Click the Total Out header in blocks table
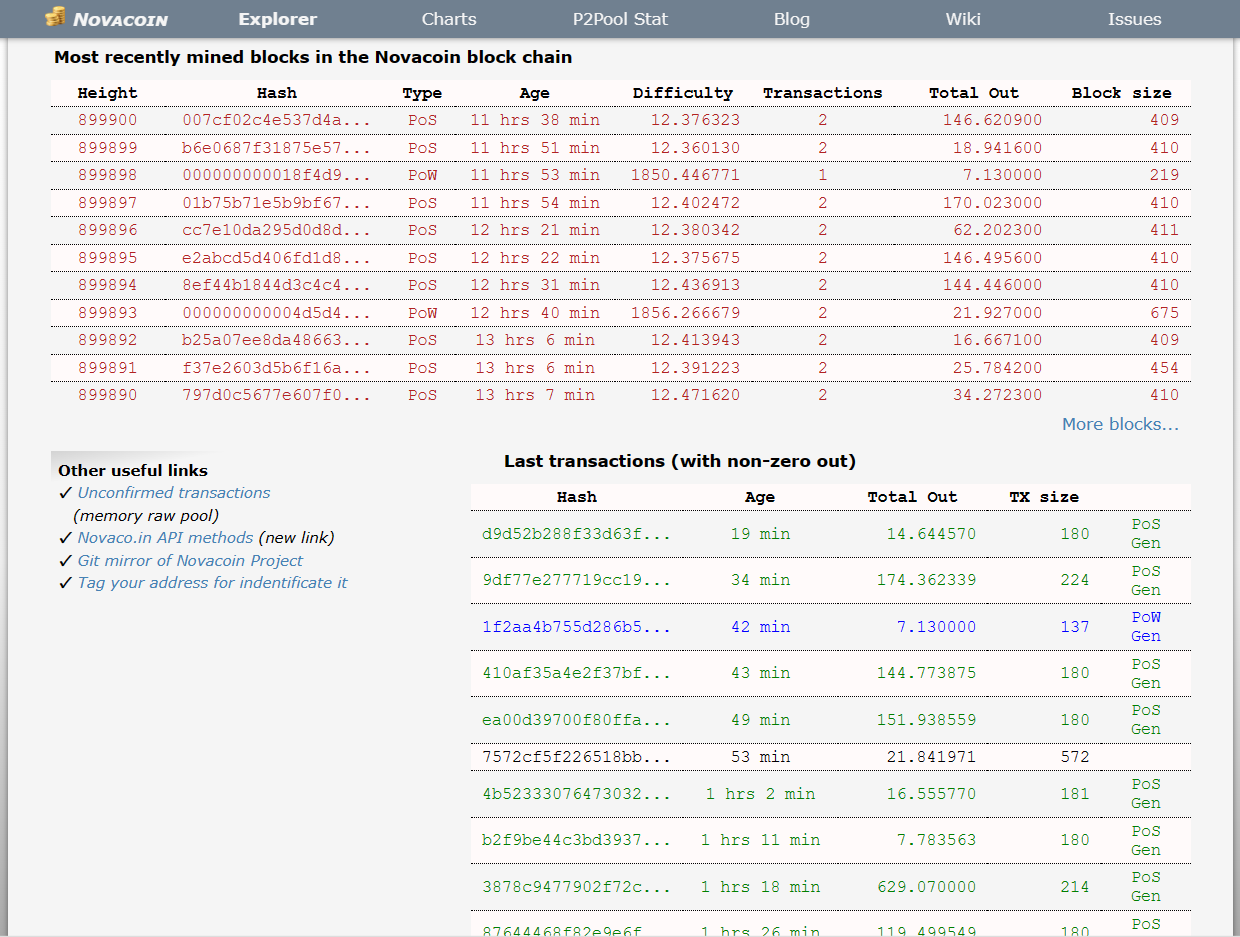Image resolution: width=1240 pixels, height=937 pixels. (x=973, y=93)
